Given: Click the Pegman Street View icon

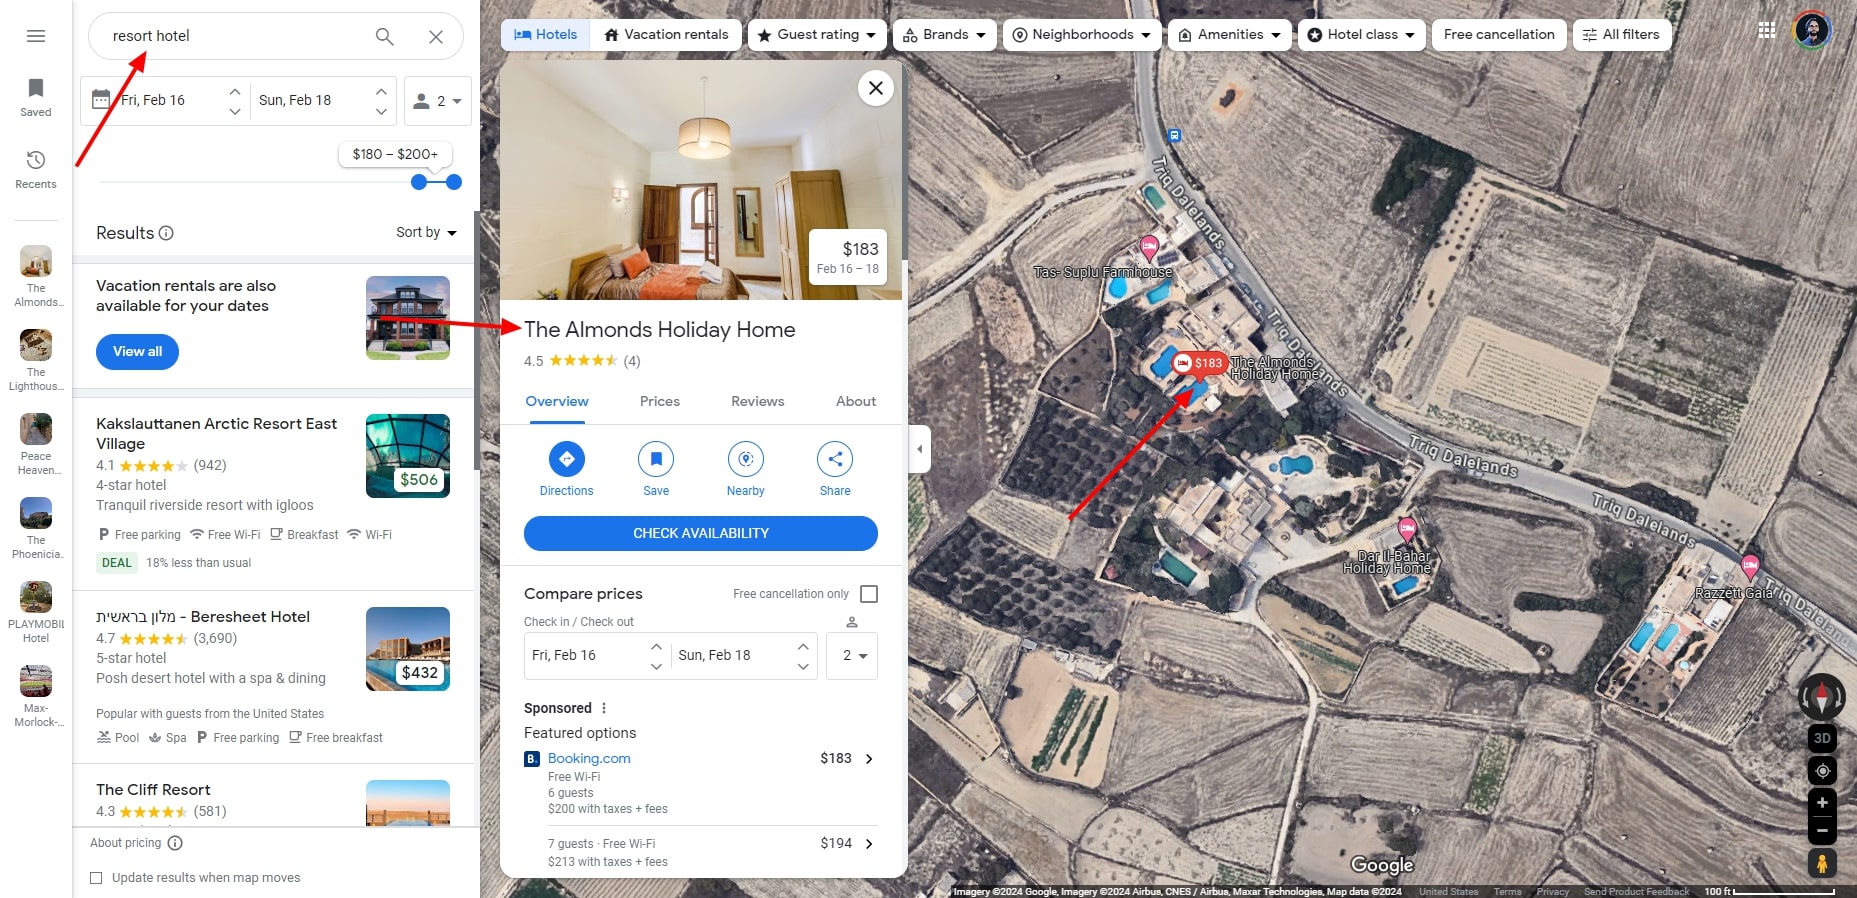Looking at the screenshot, I should tap(1822, 863).
